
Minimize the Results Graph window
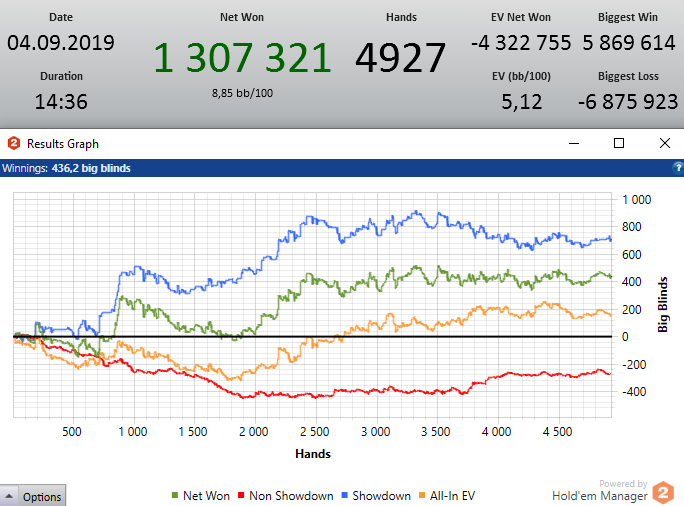pos(574,143)
